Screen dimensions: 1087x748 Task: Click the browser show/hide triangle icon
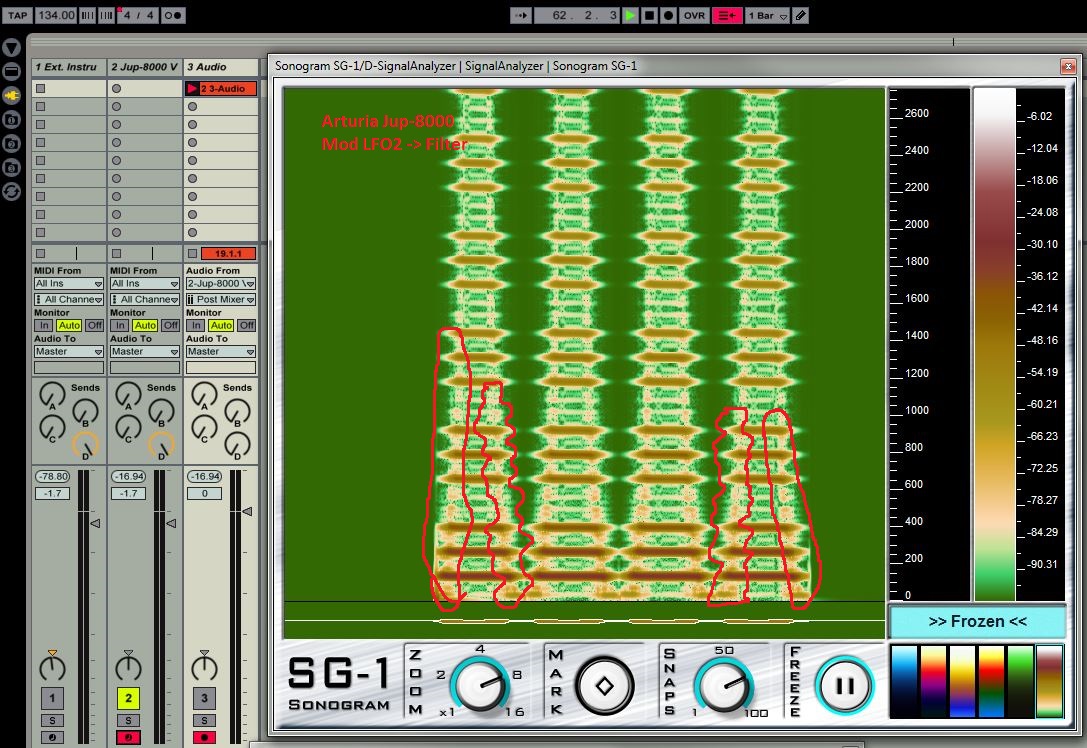click(x=11, y=48)
